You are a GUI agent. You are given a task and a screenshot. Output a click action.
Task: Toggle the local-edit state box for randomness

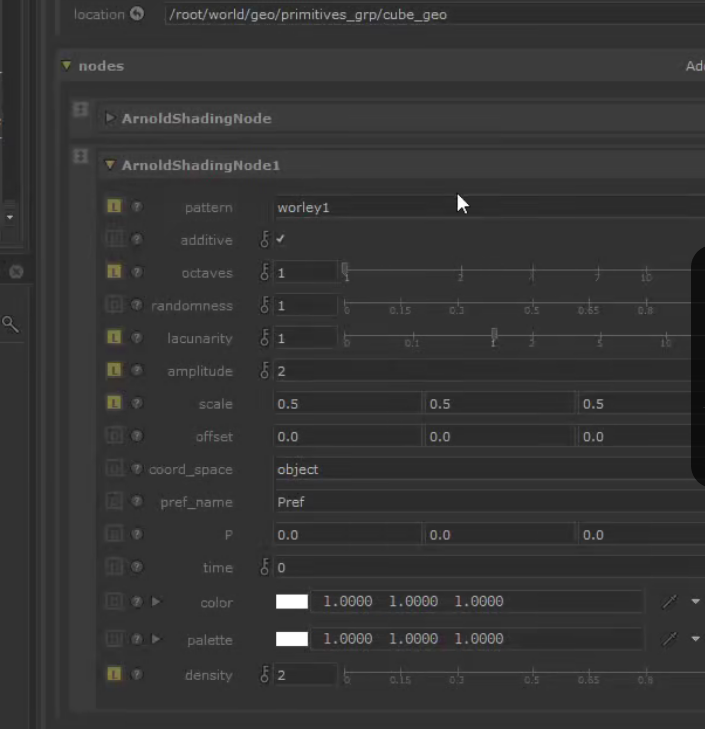tap(114, 305)
